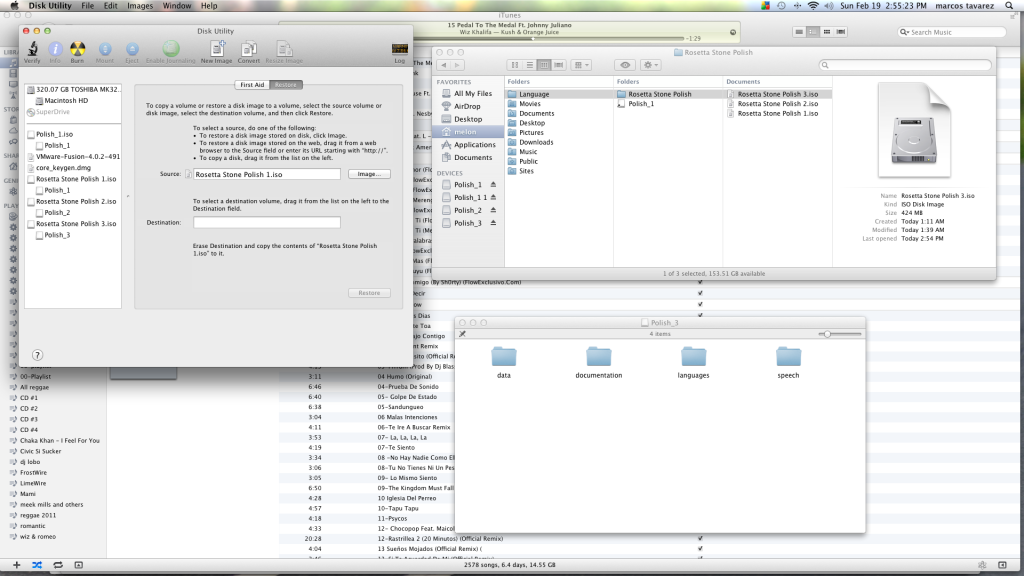Image resolution: width=1024 pixels, height=576 pixels.
Task: Open the Finder arrange-by dropdown
Action: pyautogui.click(x=581, y=65)
